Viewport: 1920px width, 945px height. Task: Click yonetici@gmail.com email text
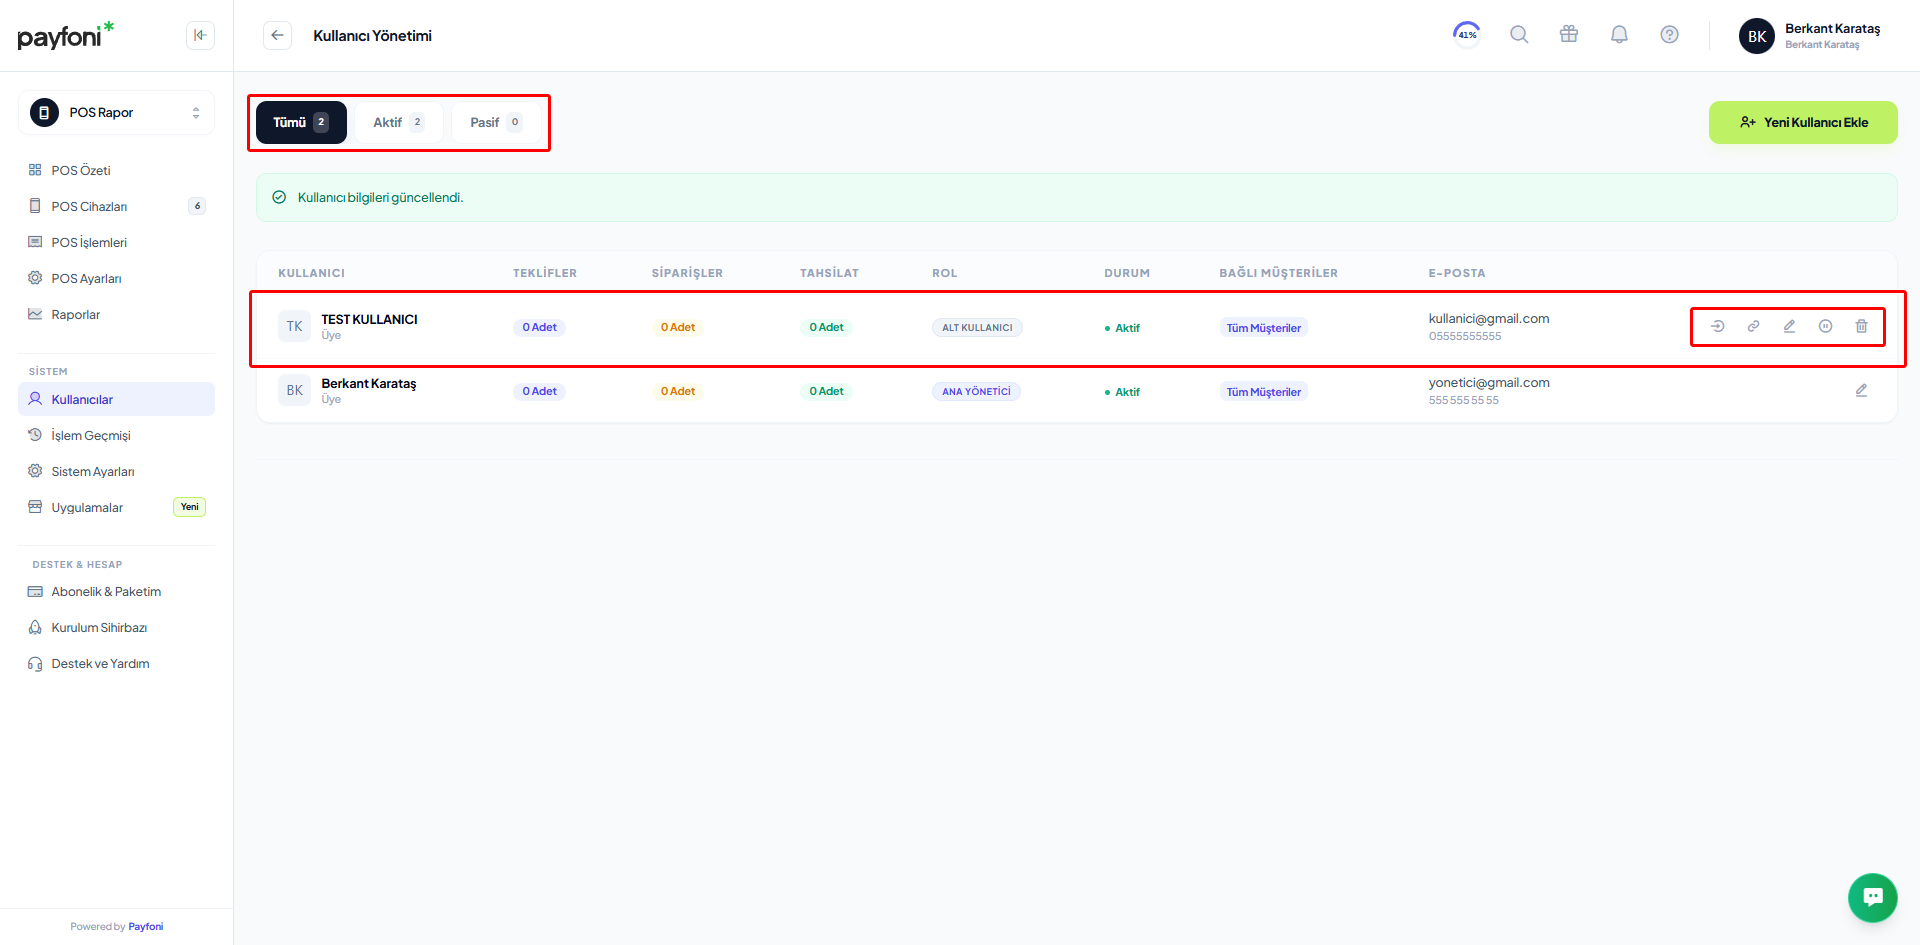point(1489,382)
